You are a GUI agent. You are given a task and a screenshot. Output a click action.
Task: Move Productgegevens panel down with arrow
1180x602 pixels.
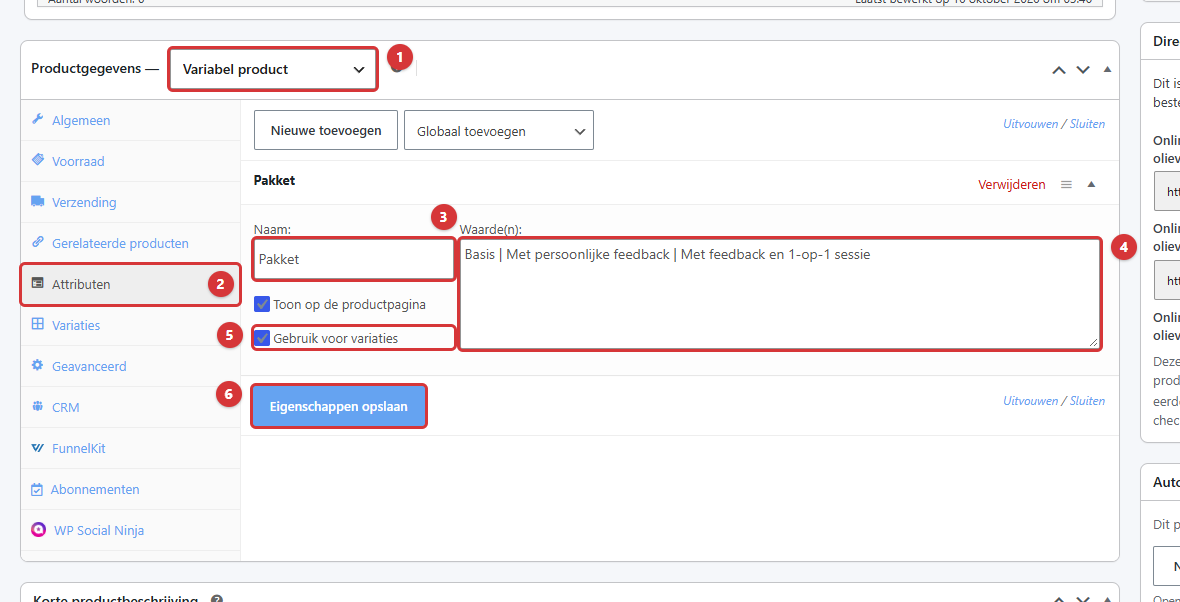pos(1083,69)
